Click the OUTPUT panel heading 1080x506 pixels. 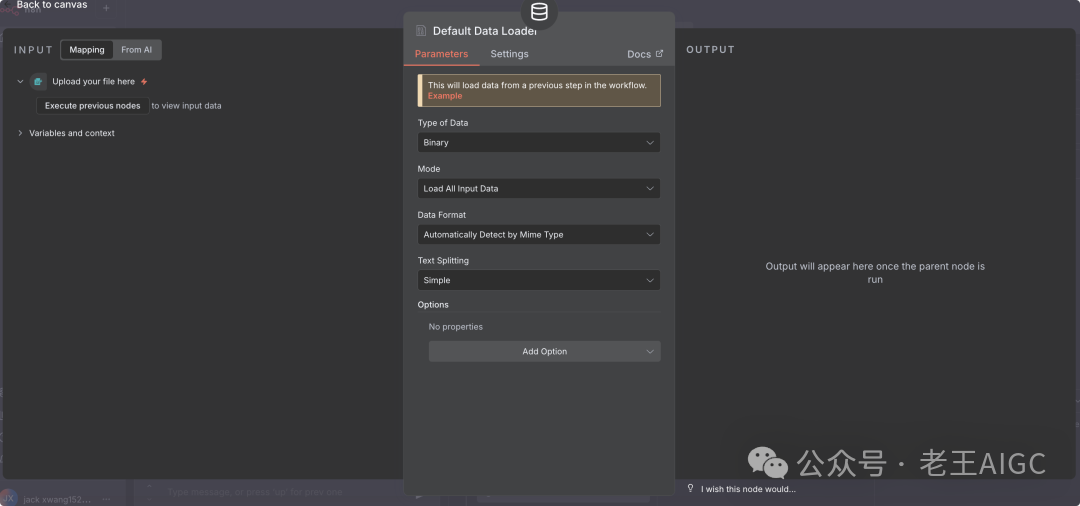[710, 50]
